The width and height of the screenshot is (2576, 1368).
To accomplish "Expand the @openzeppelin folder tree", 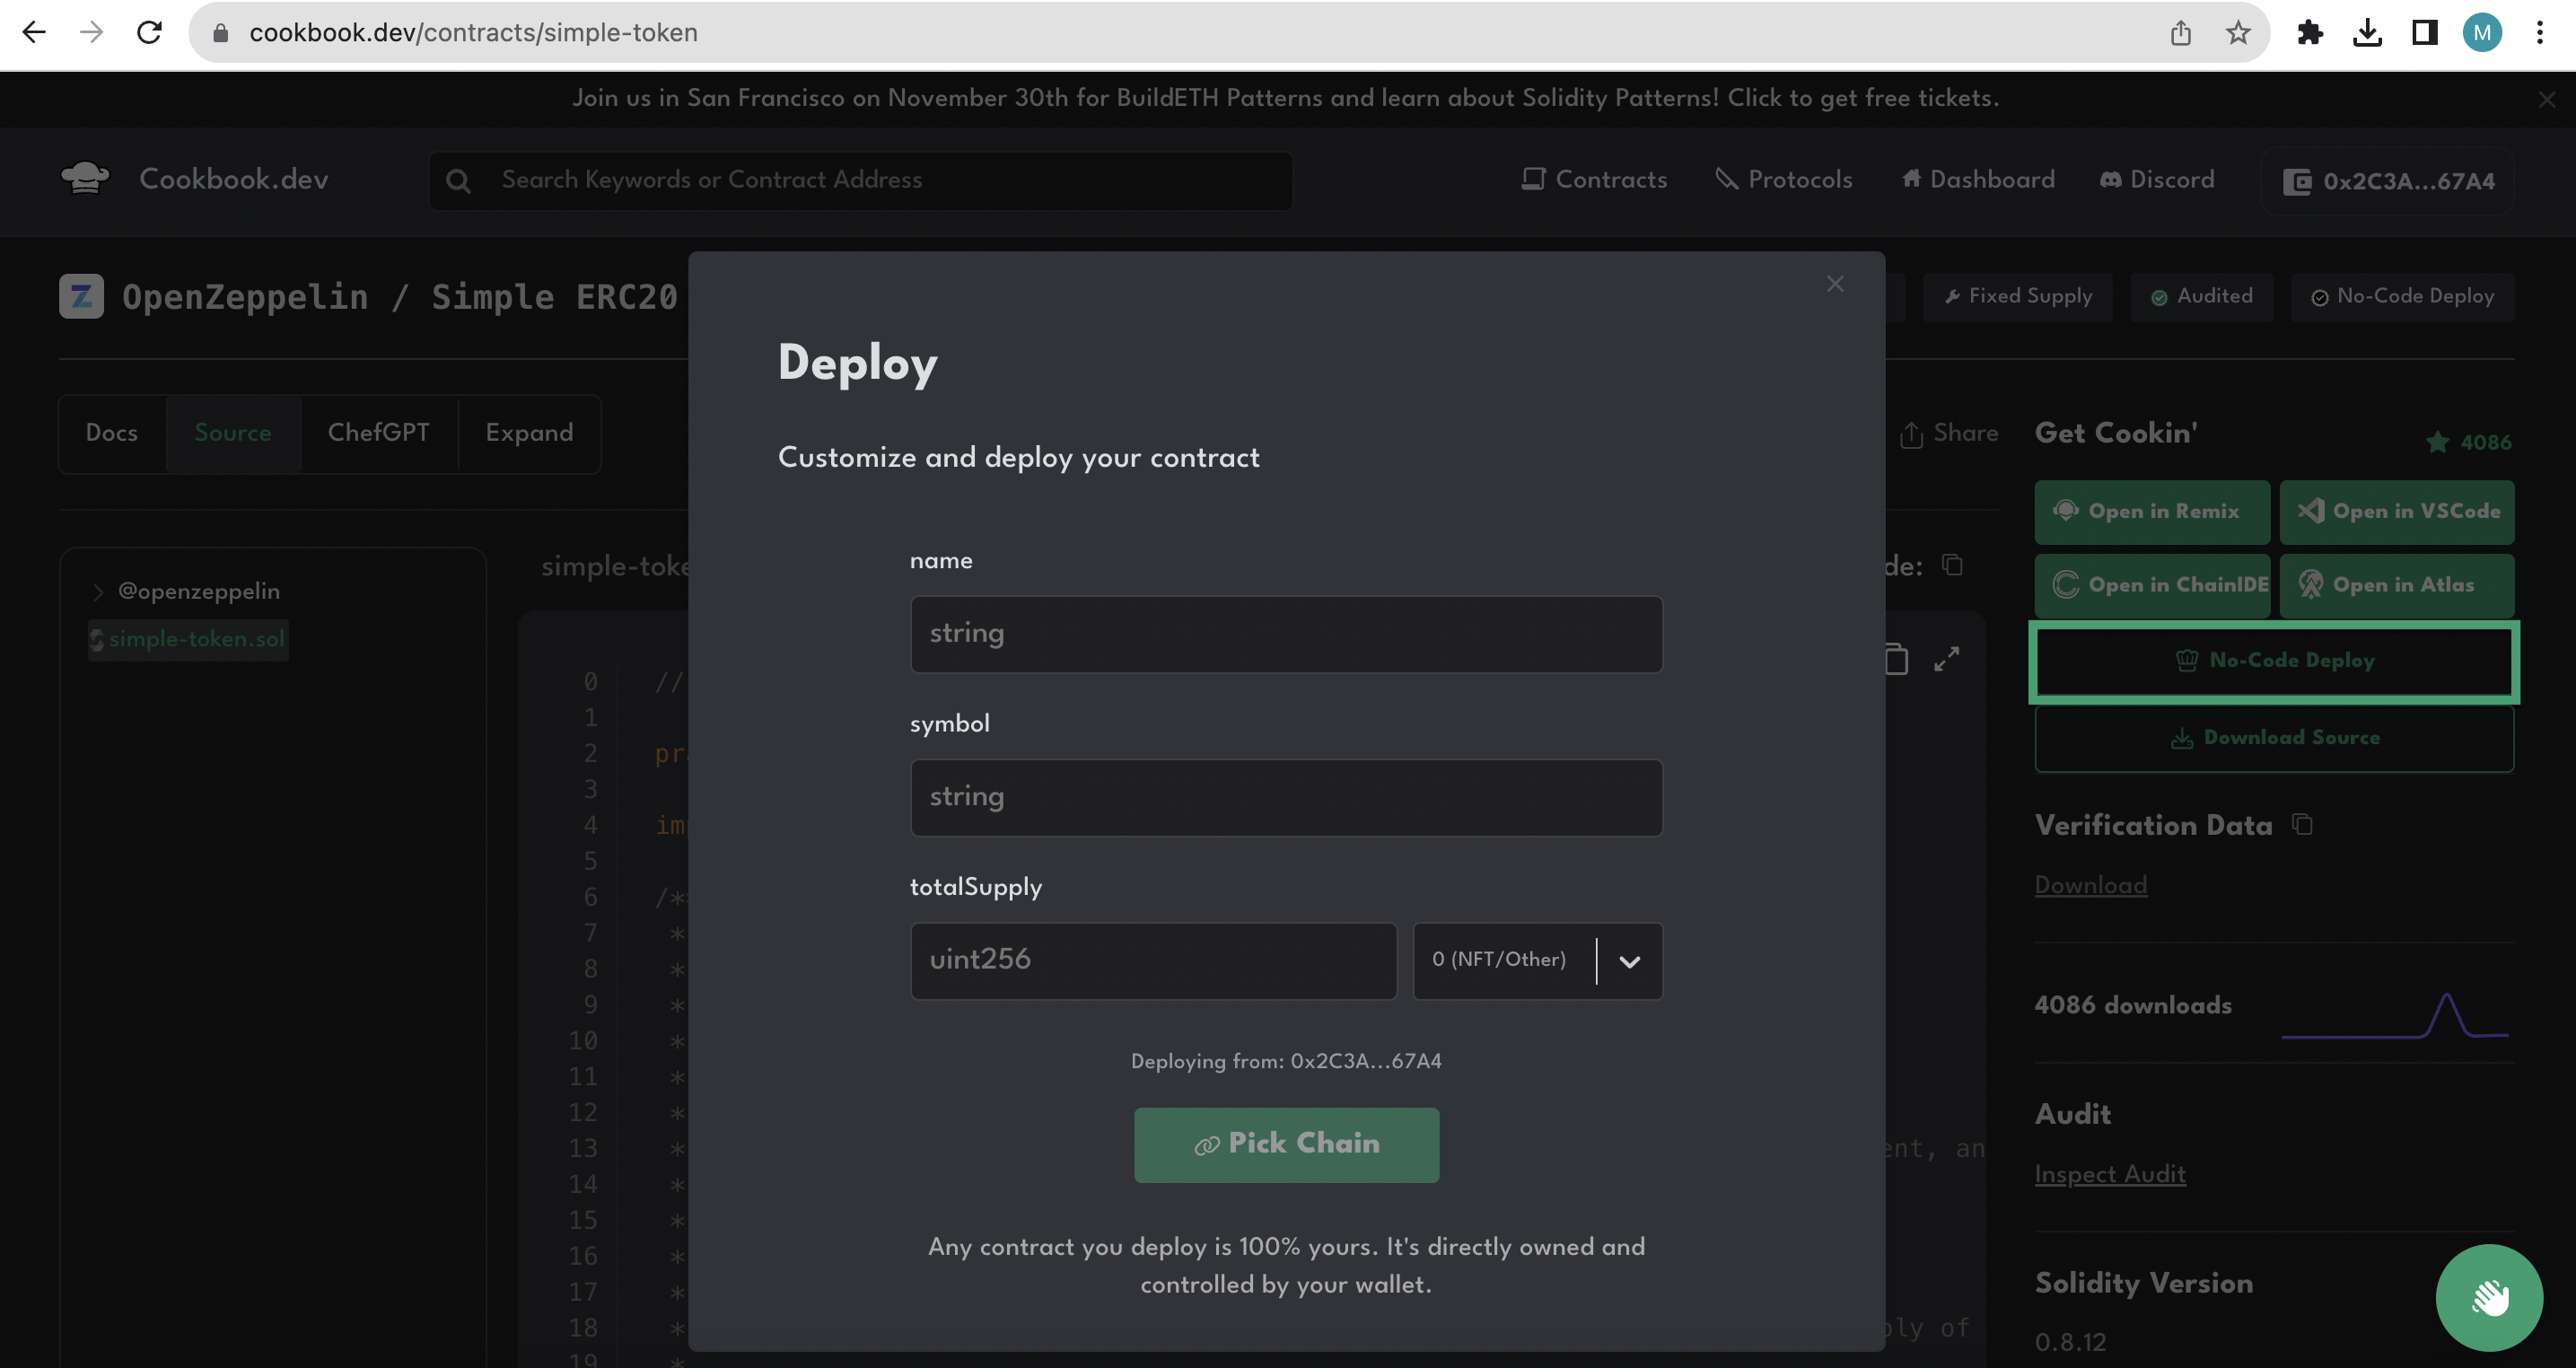I will tap(99, 590).
